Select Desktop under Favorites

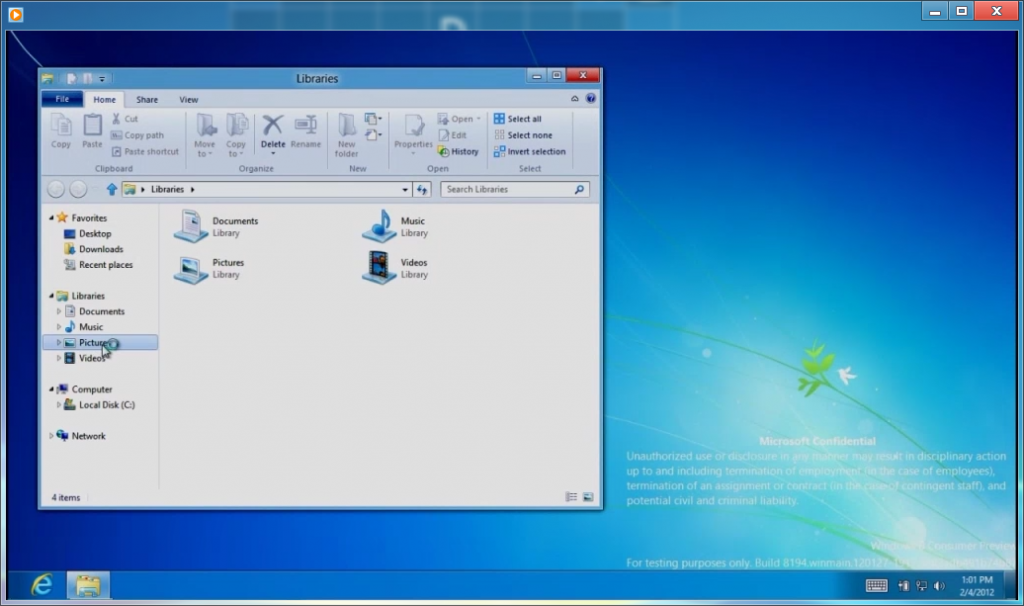[88, 234]
